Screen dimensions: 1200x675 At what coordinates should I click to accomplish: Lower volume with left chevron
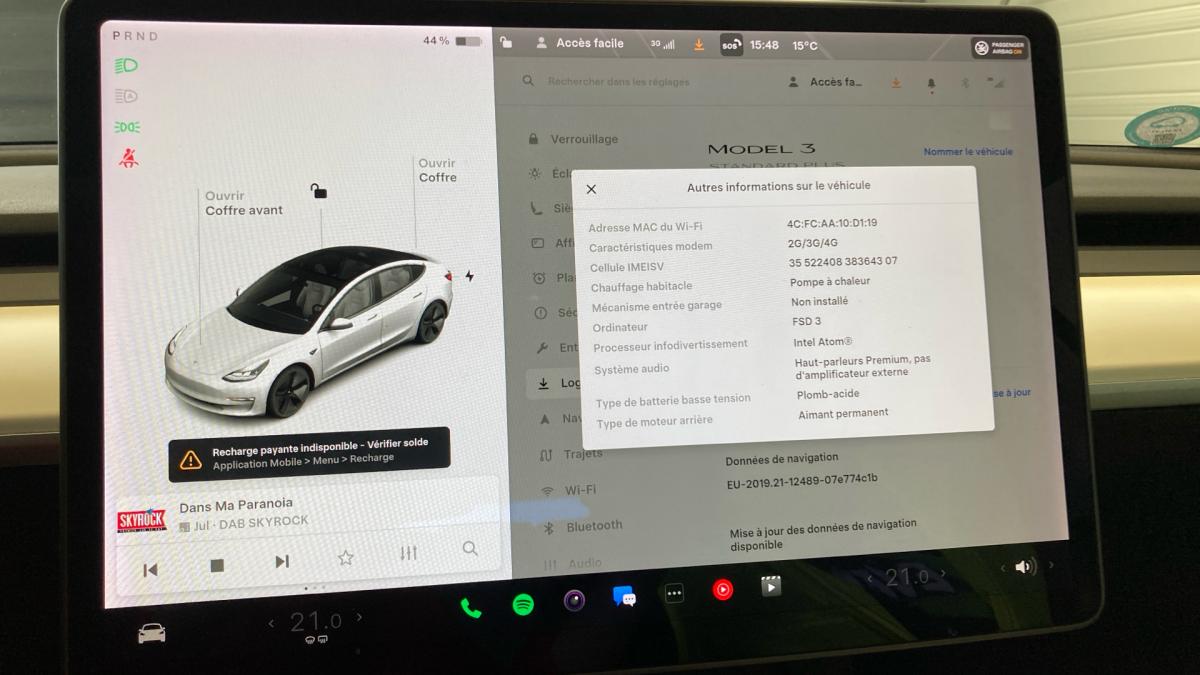[1004, 568]
